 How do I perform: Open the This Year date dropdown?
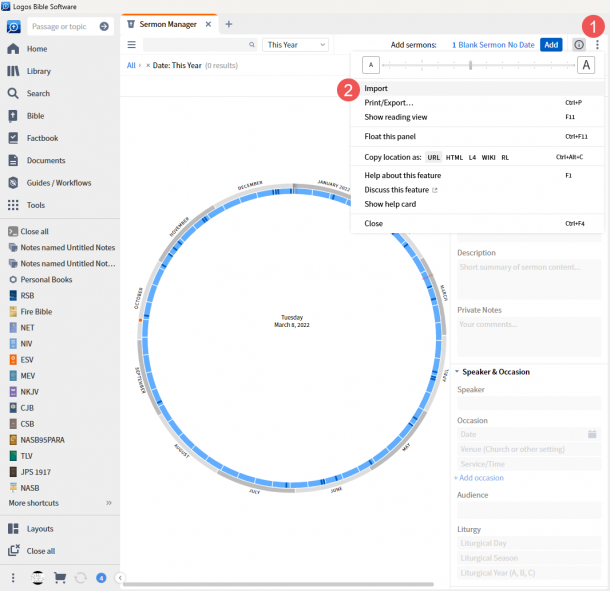pyautogui.click(x=296, y=45)
